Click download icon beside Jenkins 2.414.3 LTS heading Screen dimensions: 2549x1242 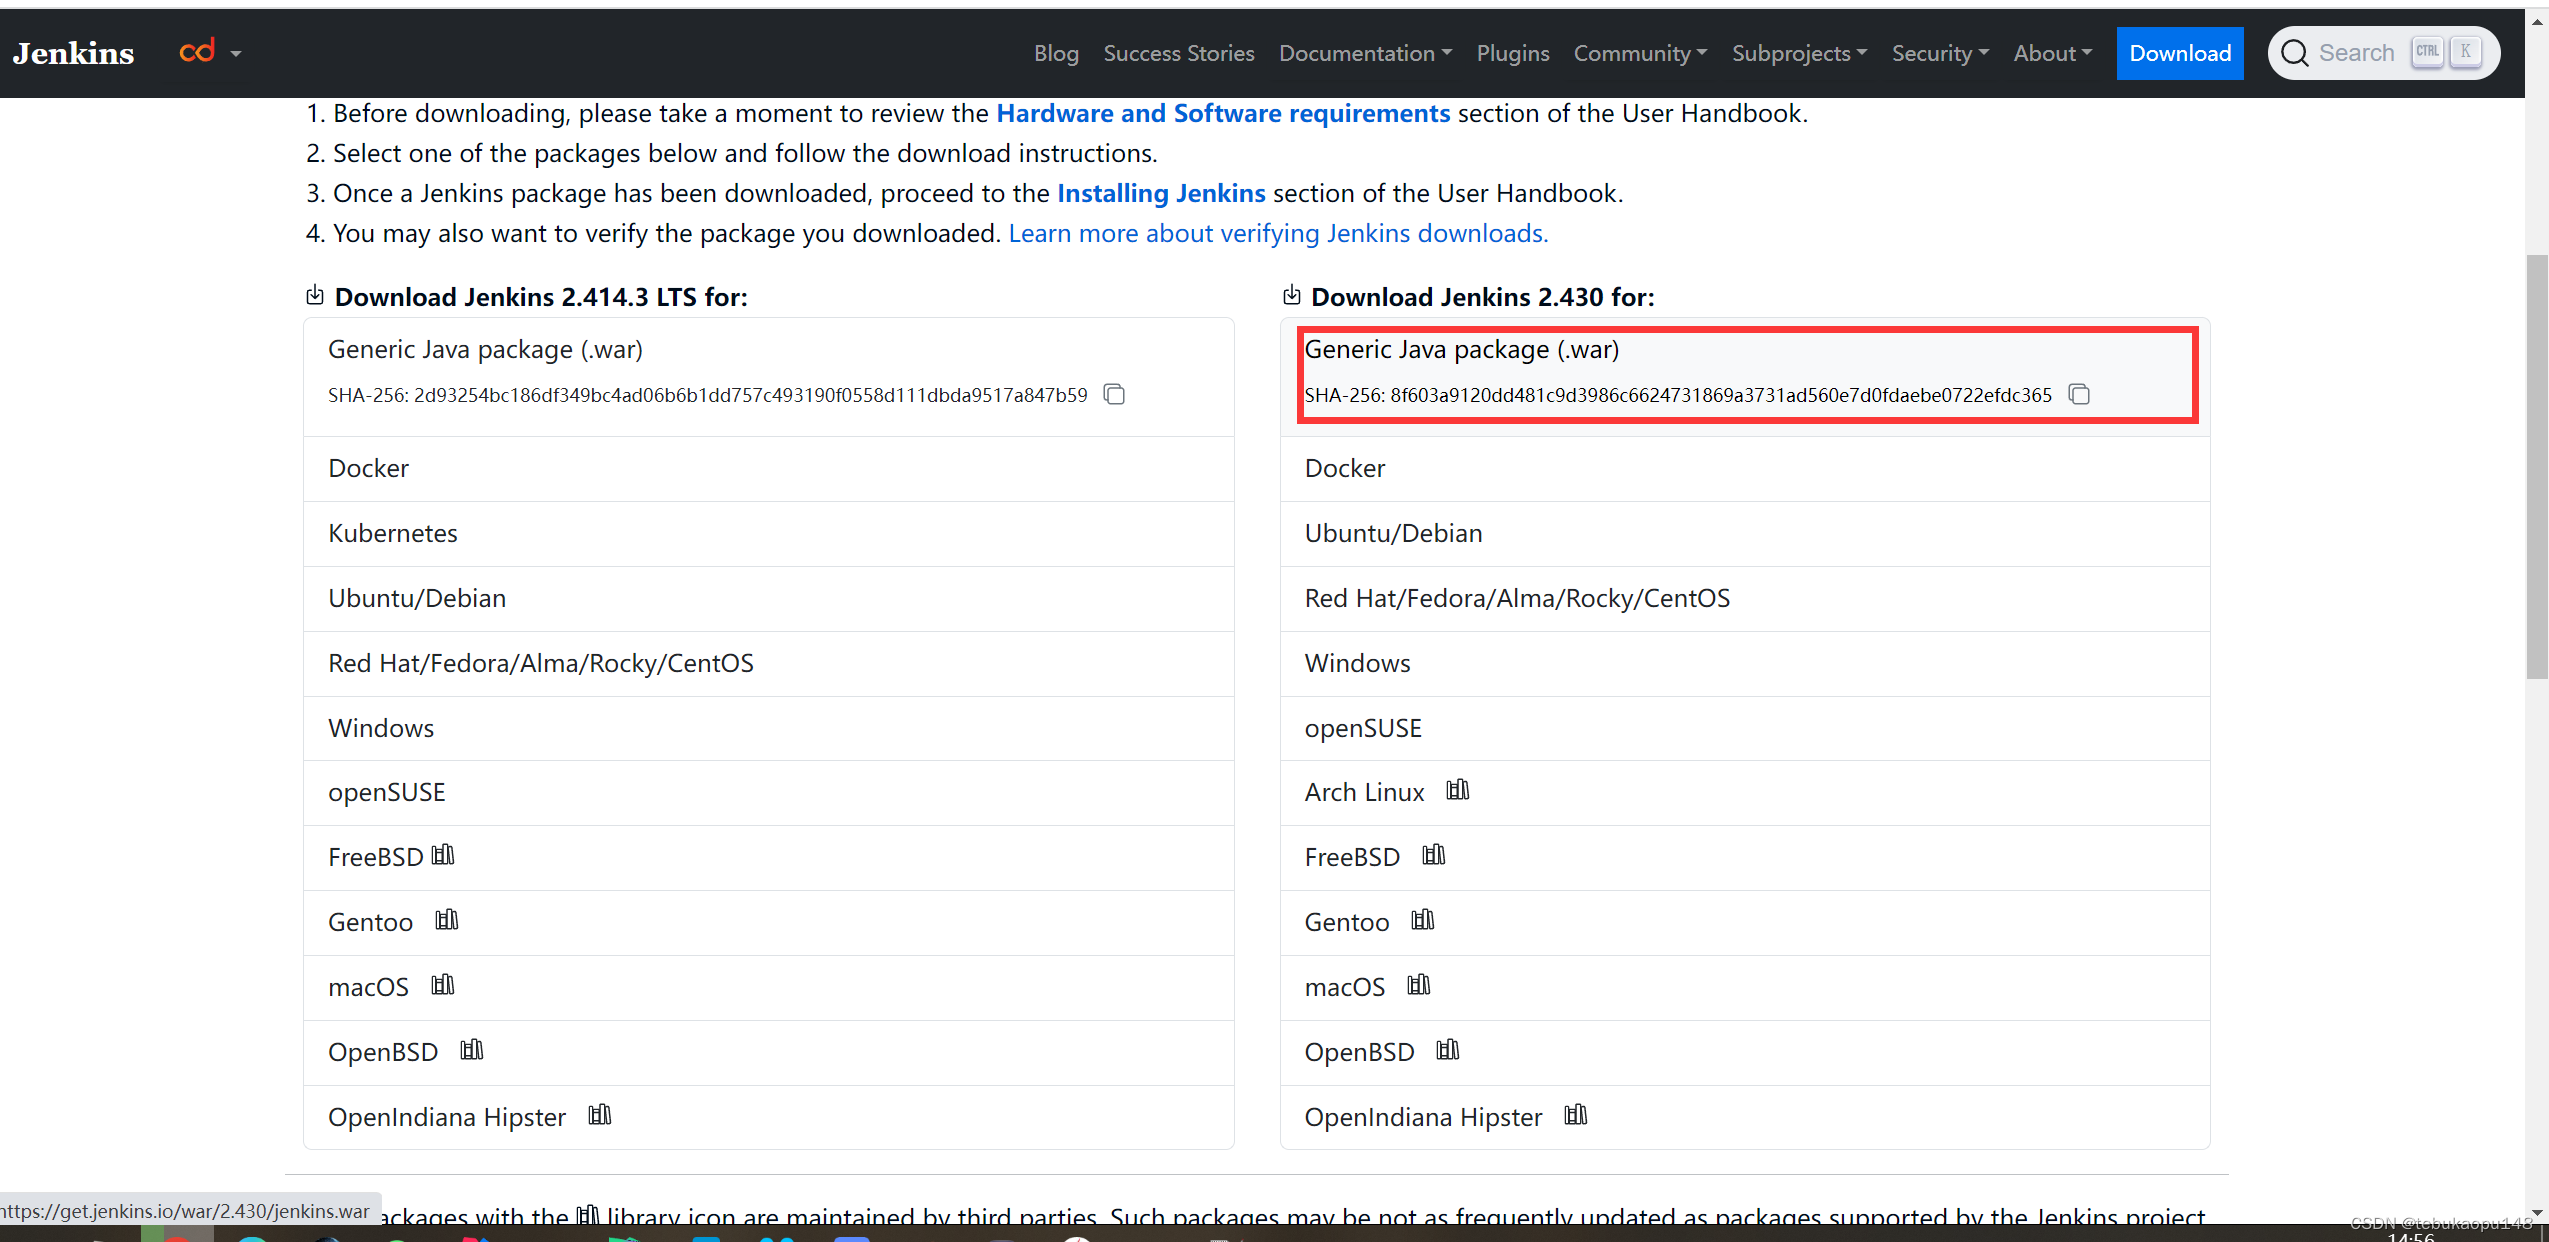click(x=315, y=294)
